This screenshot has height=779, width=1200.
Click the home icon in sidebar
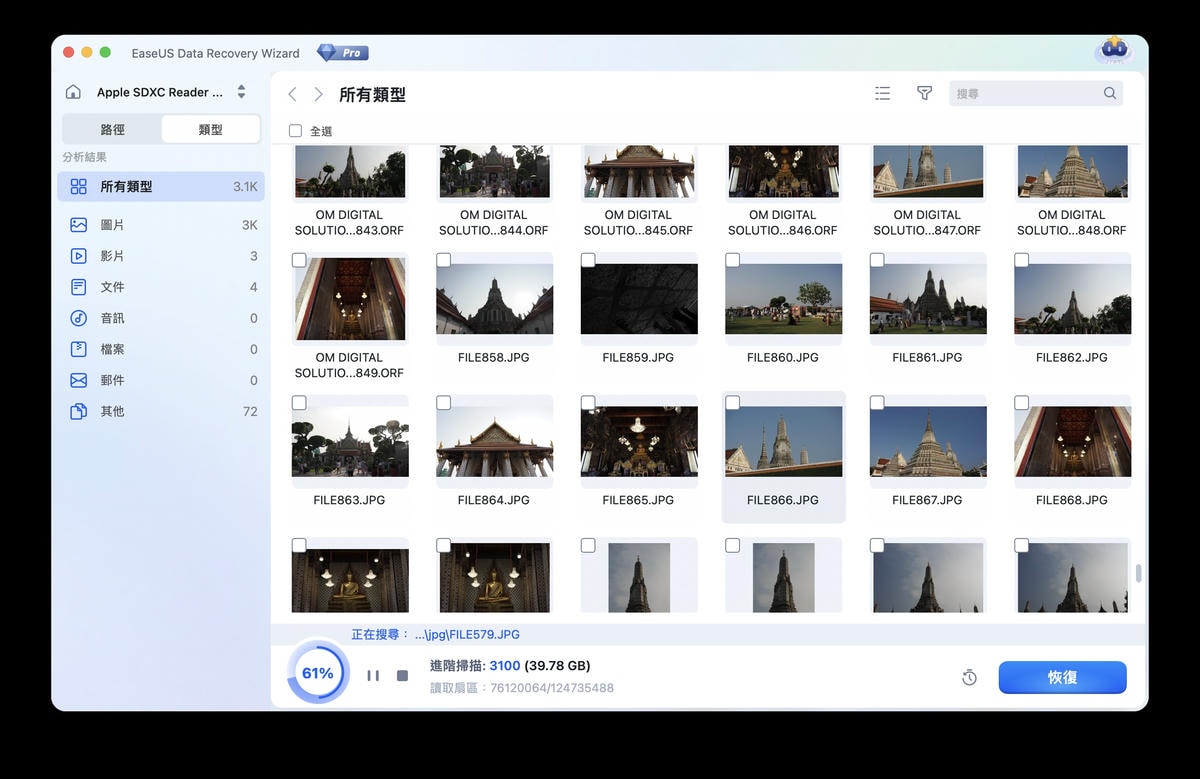click(73, 92)
